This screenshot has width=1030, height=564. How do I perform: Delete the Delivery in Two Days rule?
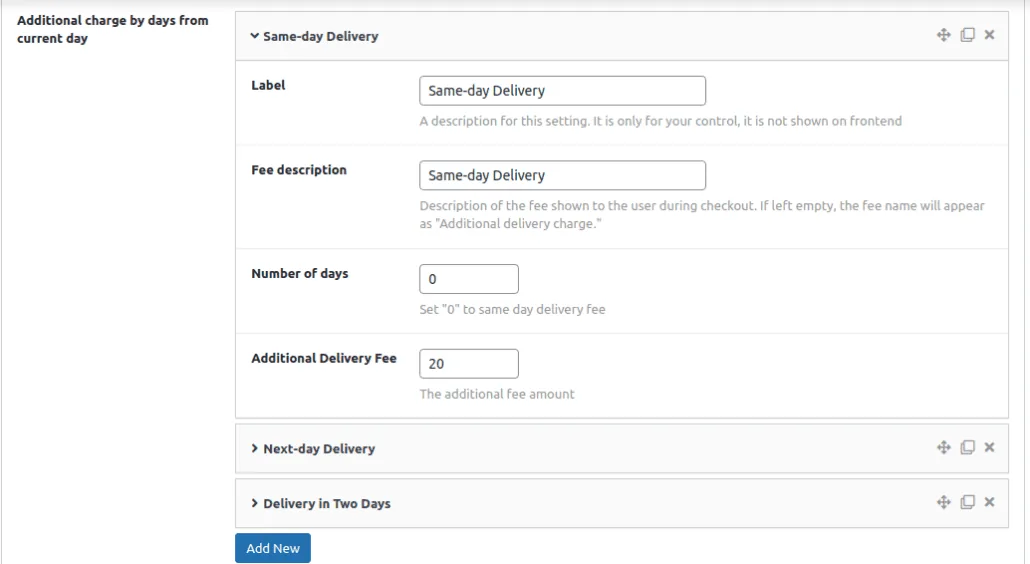point(989,502)
